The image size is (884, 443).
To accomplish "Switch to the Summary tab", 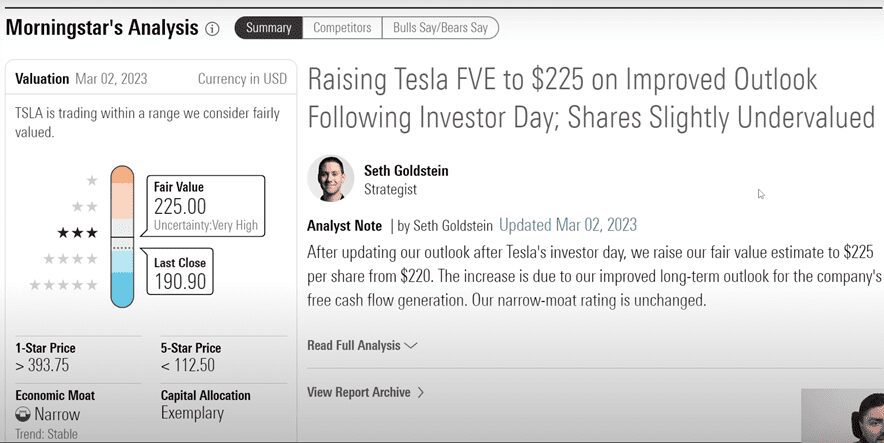I will coord(268,28).
